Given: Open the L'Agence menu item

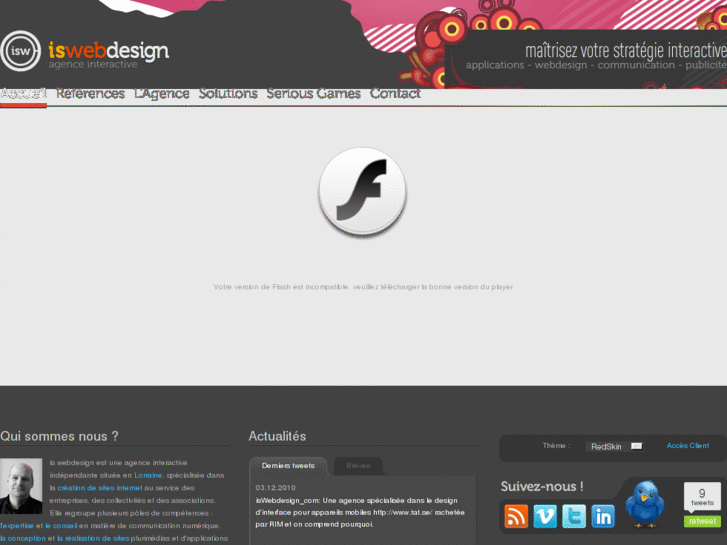Looking at the screenshot, I should (x=162, y=94).
